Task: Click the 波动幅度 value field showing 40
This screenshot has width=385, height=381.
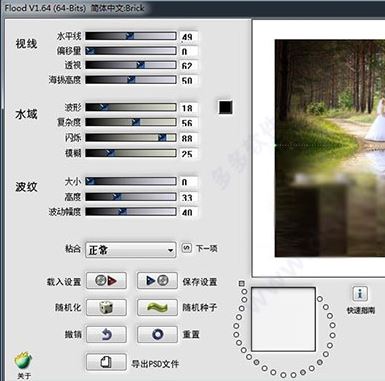Action: (x=188, y=212)
